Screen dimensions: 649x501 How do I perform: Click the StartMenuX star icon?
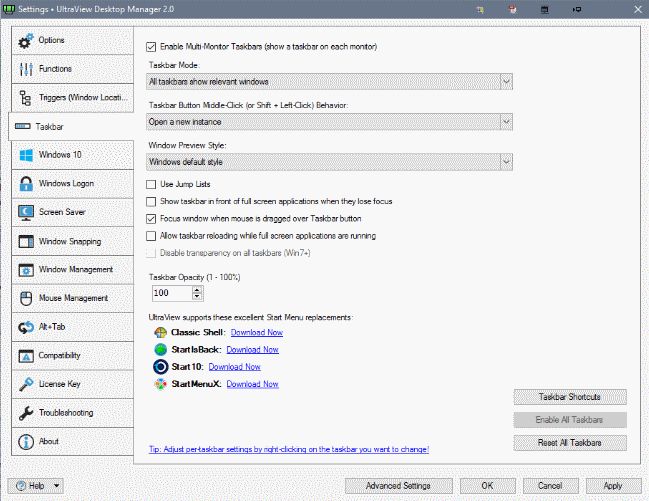[x=159, y=383]
